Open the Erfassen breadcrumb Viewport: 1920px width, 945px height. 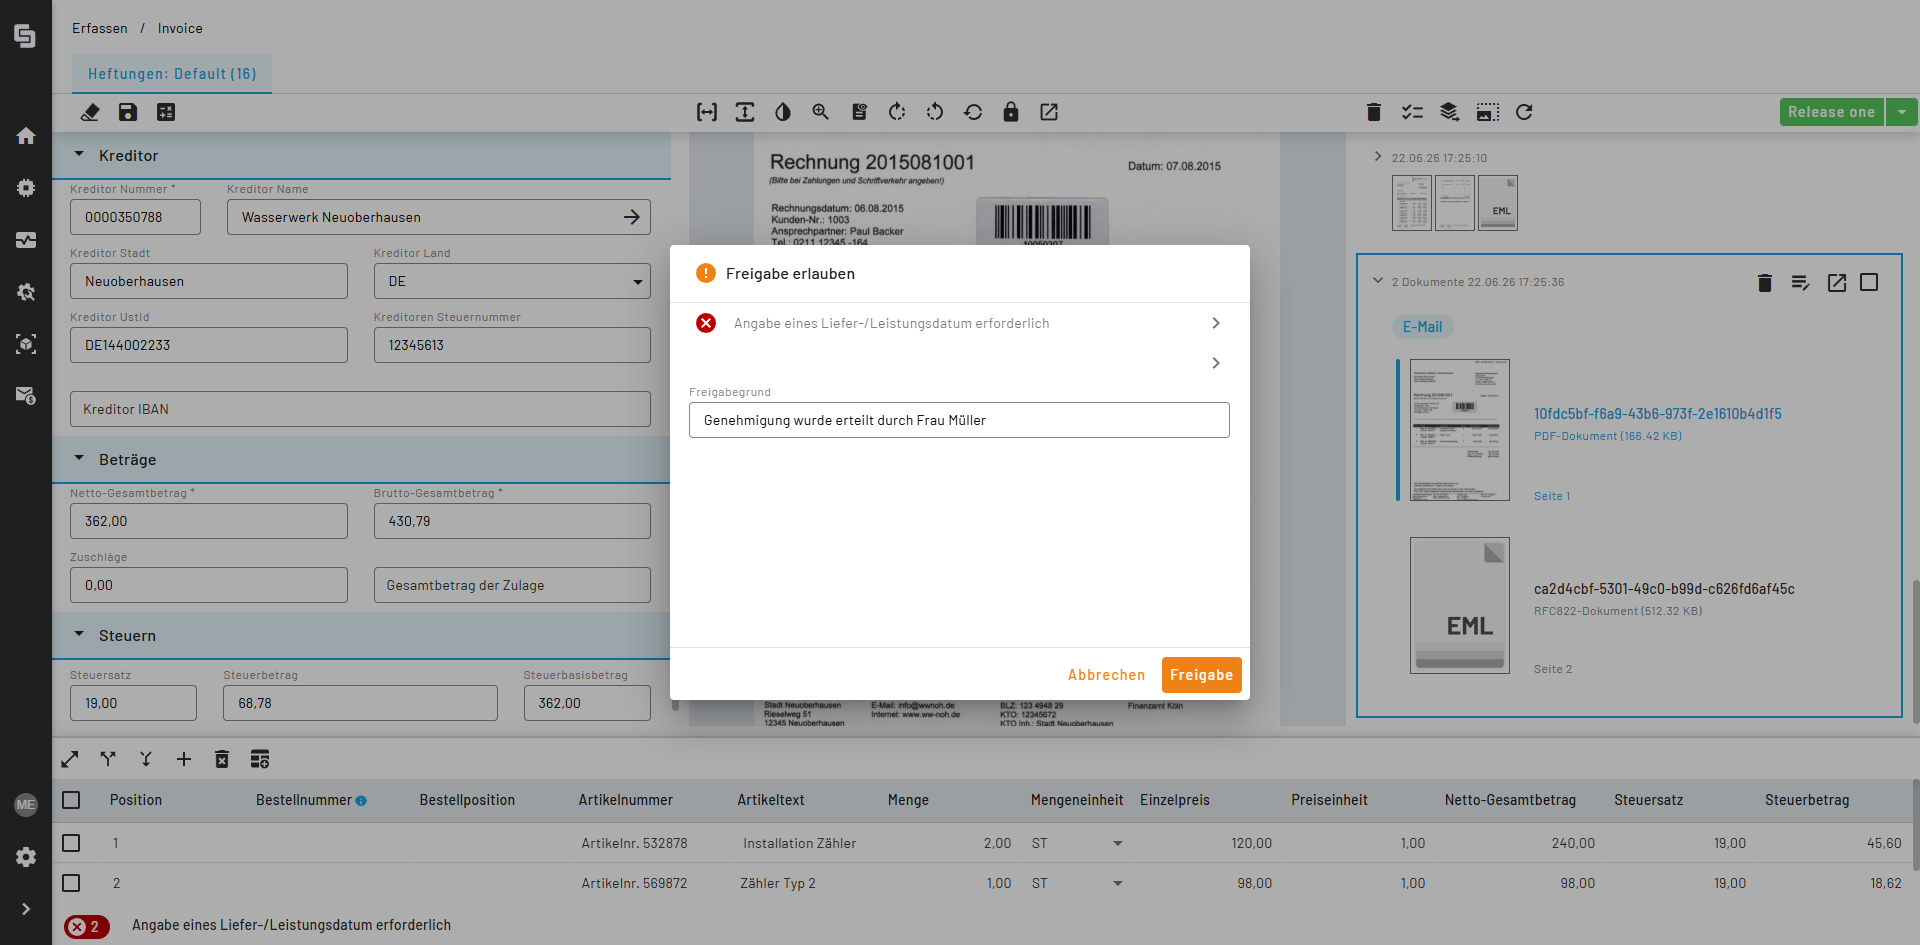100,28
